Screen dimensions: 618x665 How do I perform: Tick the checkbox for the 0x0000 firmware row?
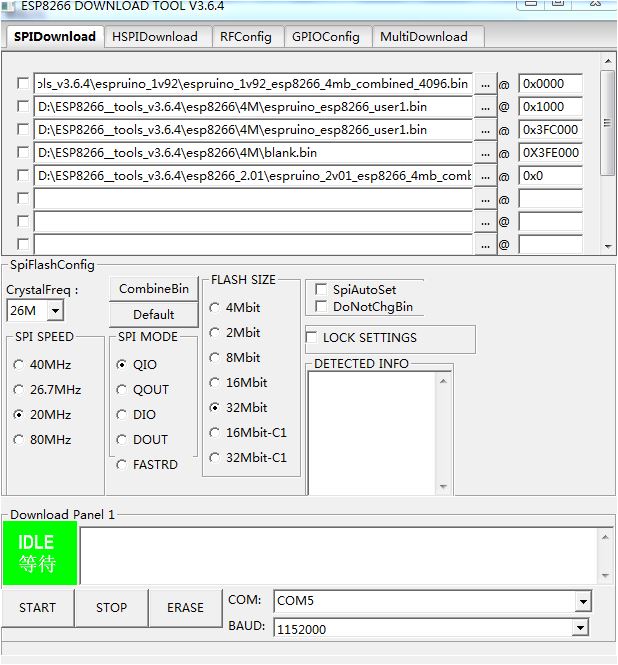tap(23, 83)
